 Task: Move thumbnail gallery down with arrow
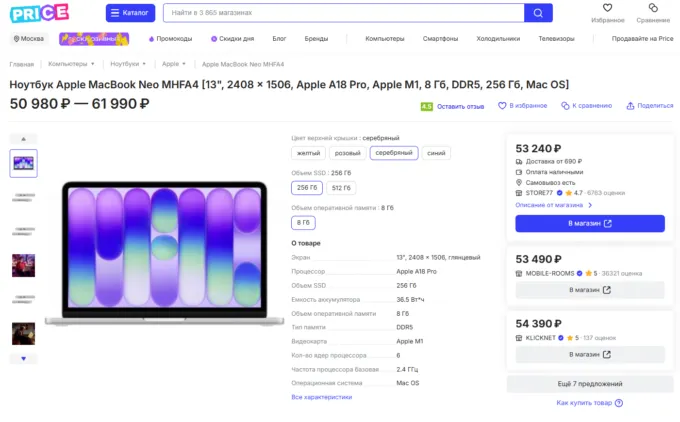coord(23,359)
